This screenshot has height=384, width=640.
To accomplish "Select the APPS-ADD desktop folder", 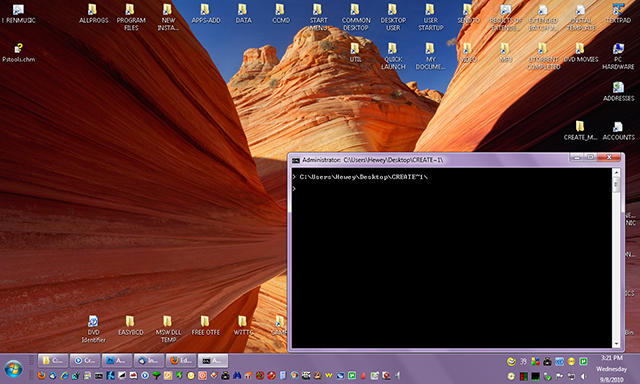I will pyautogui.click(x=206, y=13).
